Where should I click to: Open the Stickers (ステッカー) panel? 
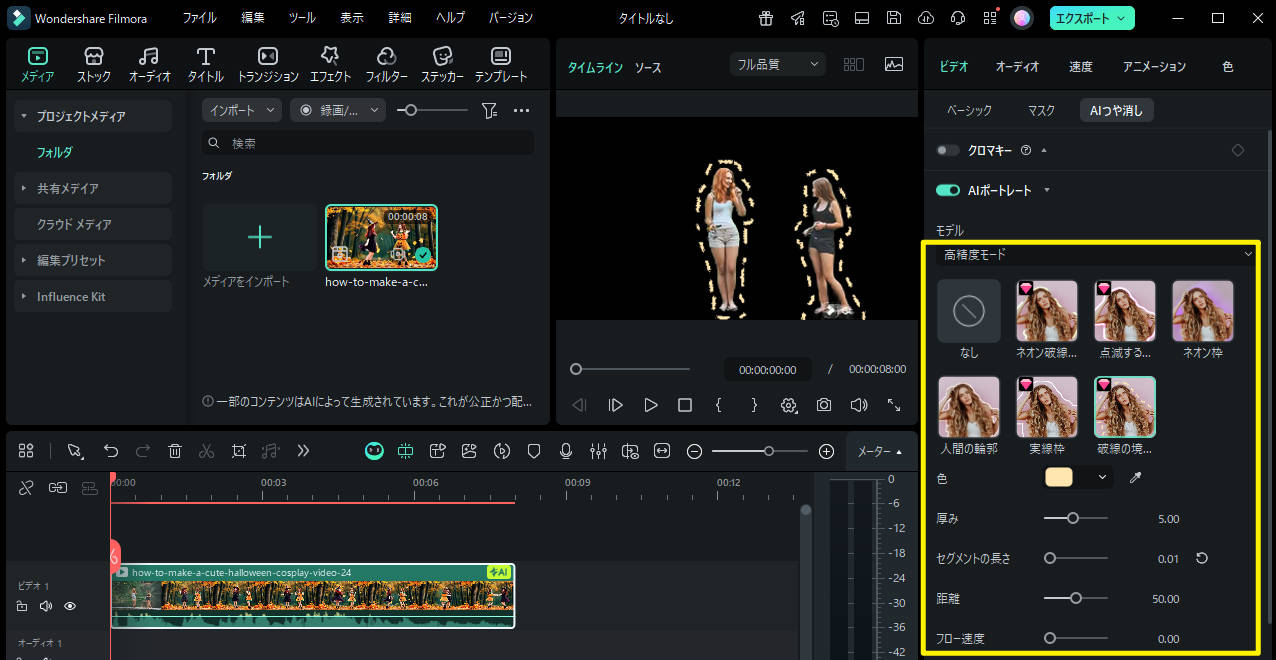pos(442,64)
